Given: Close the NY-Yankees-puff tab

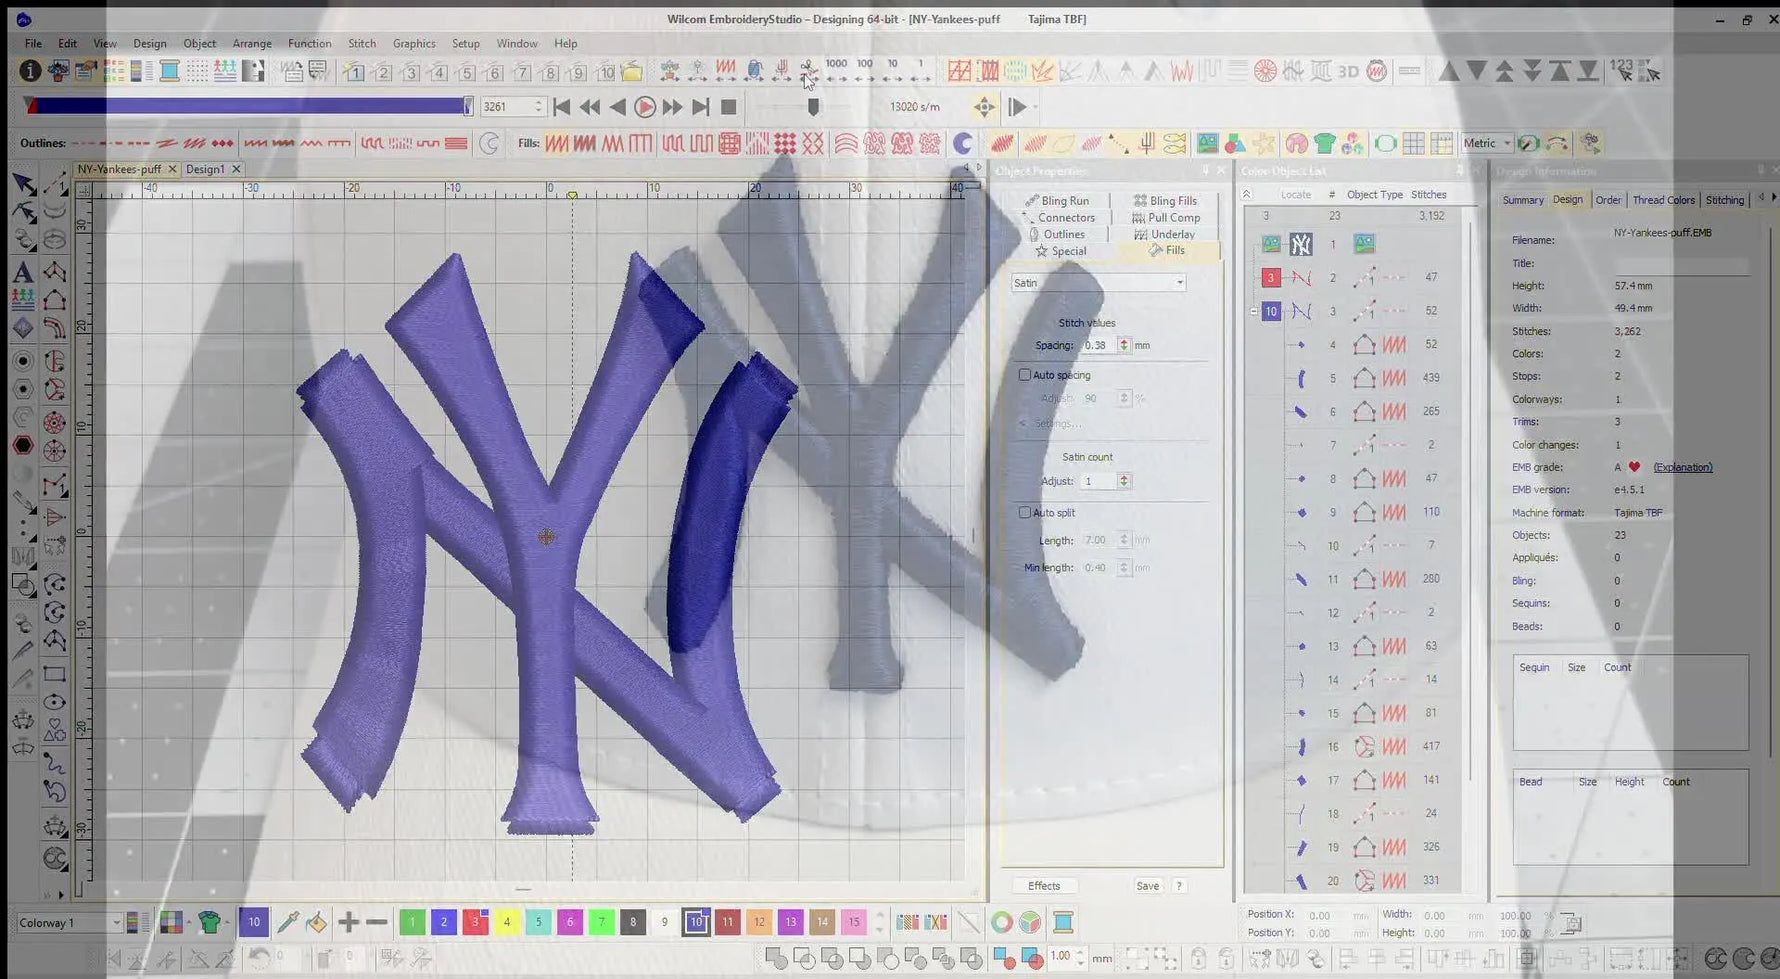Looking at the screenshot, I should (172, 169).
